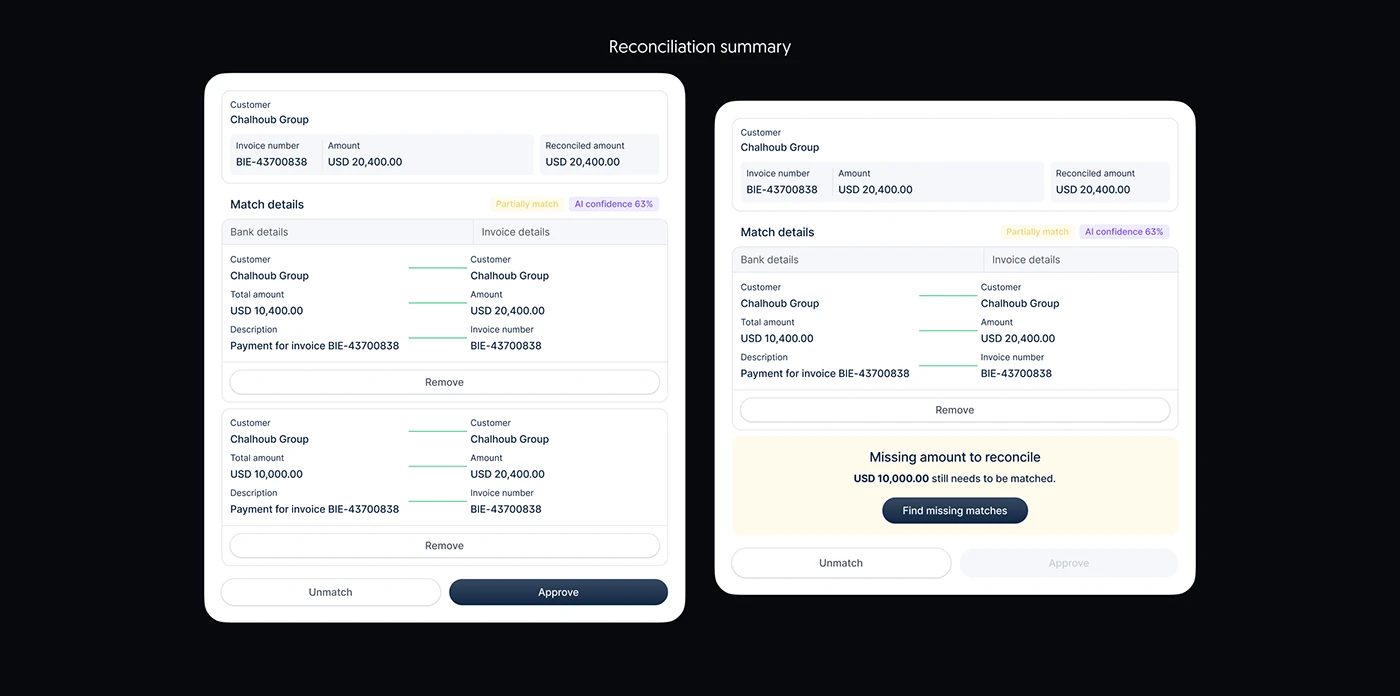Remove the bank match in the right card
Viewport: 1400px width, 696px height.
click(x=954, y=410)
